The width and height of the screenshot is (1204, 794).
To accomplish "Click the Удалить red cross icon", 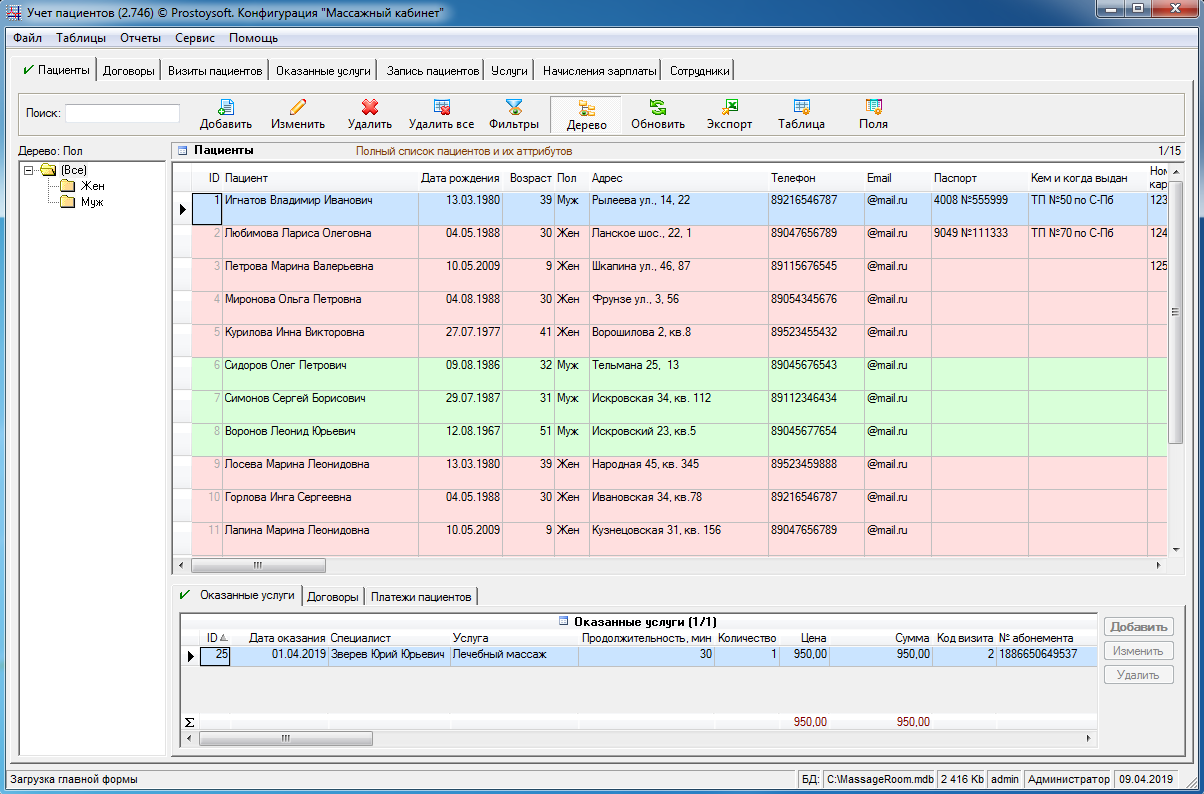I will coord(369,108).
